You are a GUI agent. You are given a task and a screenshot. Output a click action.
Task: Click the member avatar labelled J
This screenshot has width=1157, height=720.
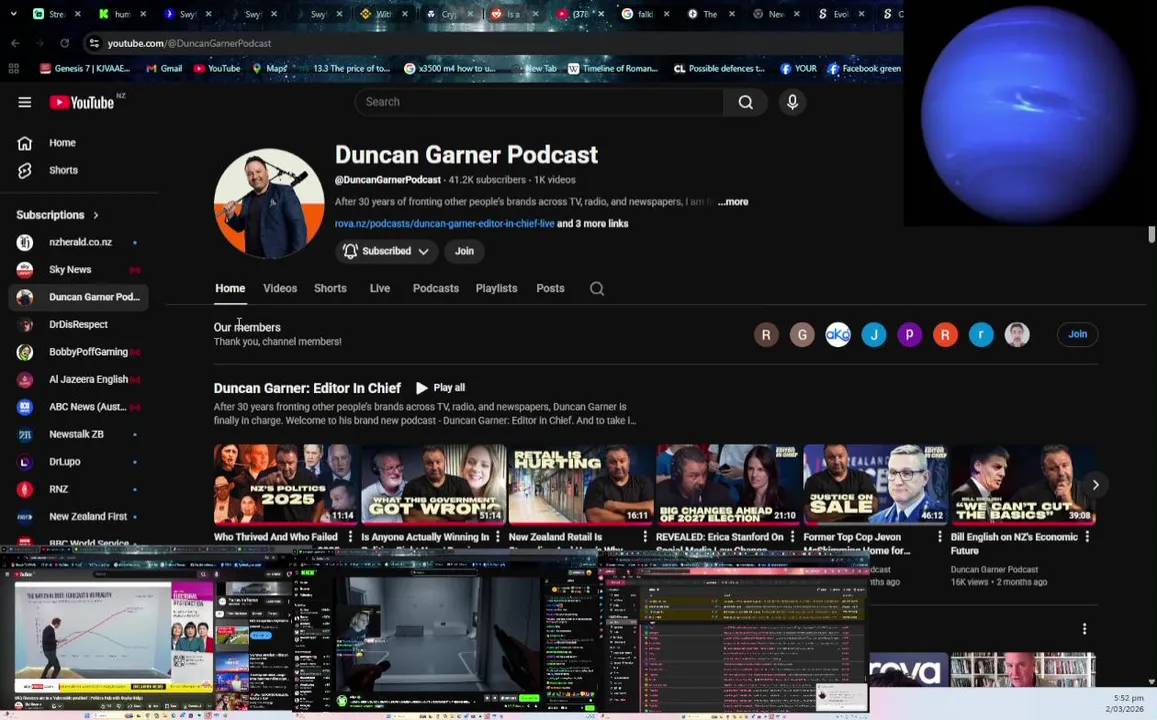click(874, 334)
